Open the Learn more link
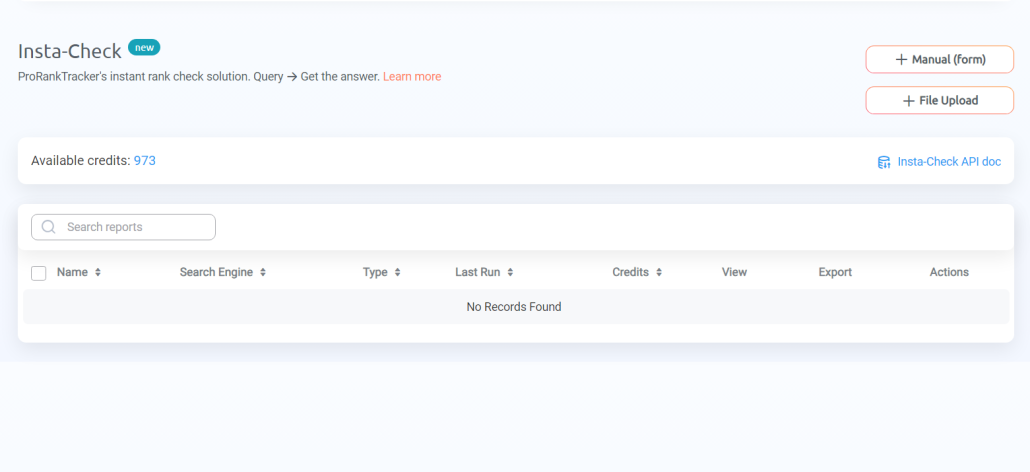The image size is (1030, 472). [412, 77]
